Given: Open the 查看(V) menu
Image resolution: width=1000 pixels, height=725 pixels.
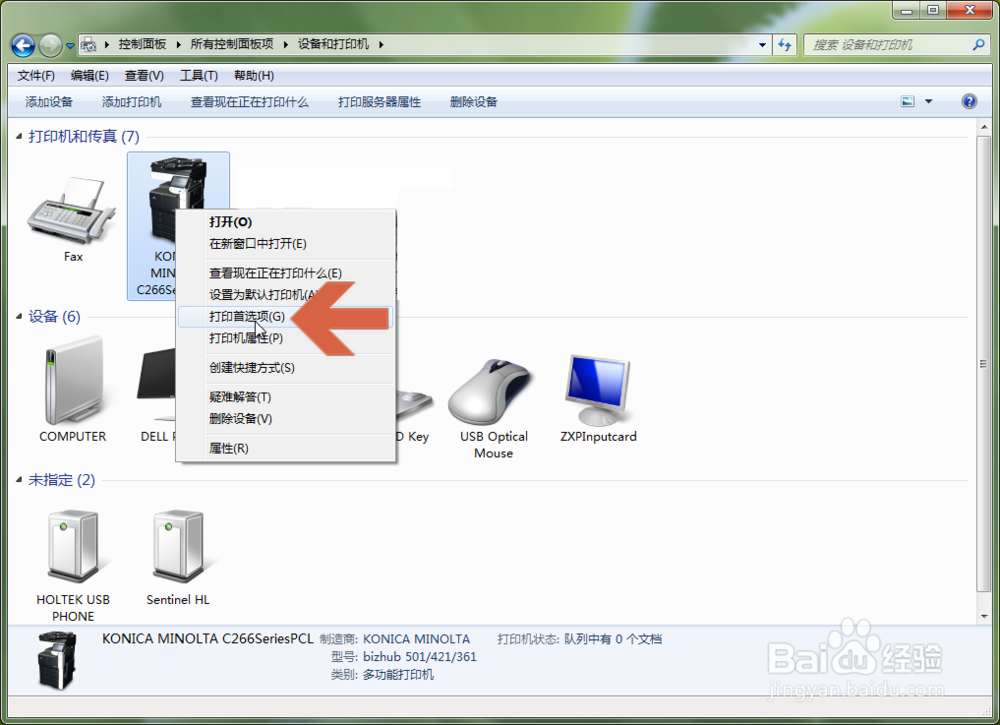Looking at the screenshot, I should (x=144, y=75).
